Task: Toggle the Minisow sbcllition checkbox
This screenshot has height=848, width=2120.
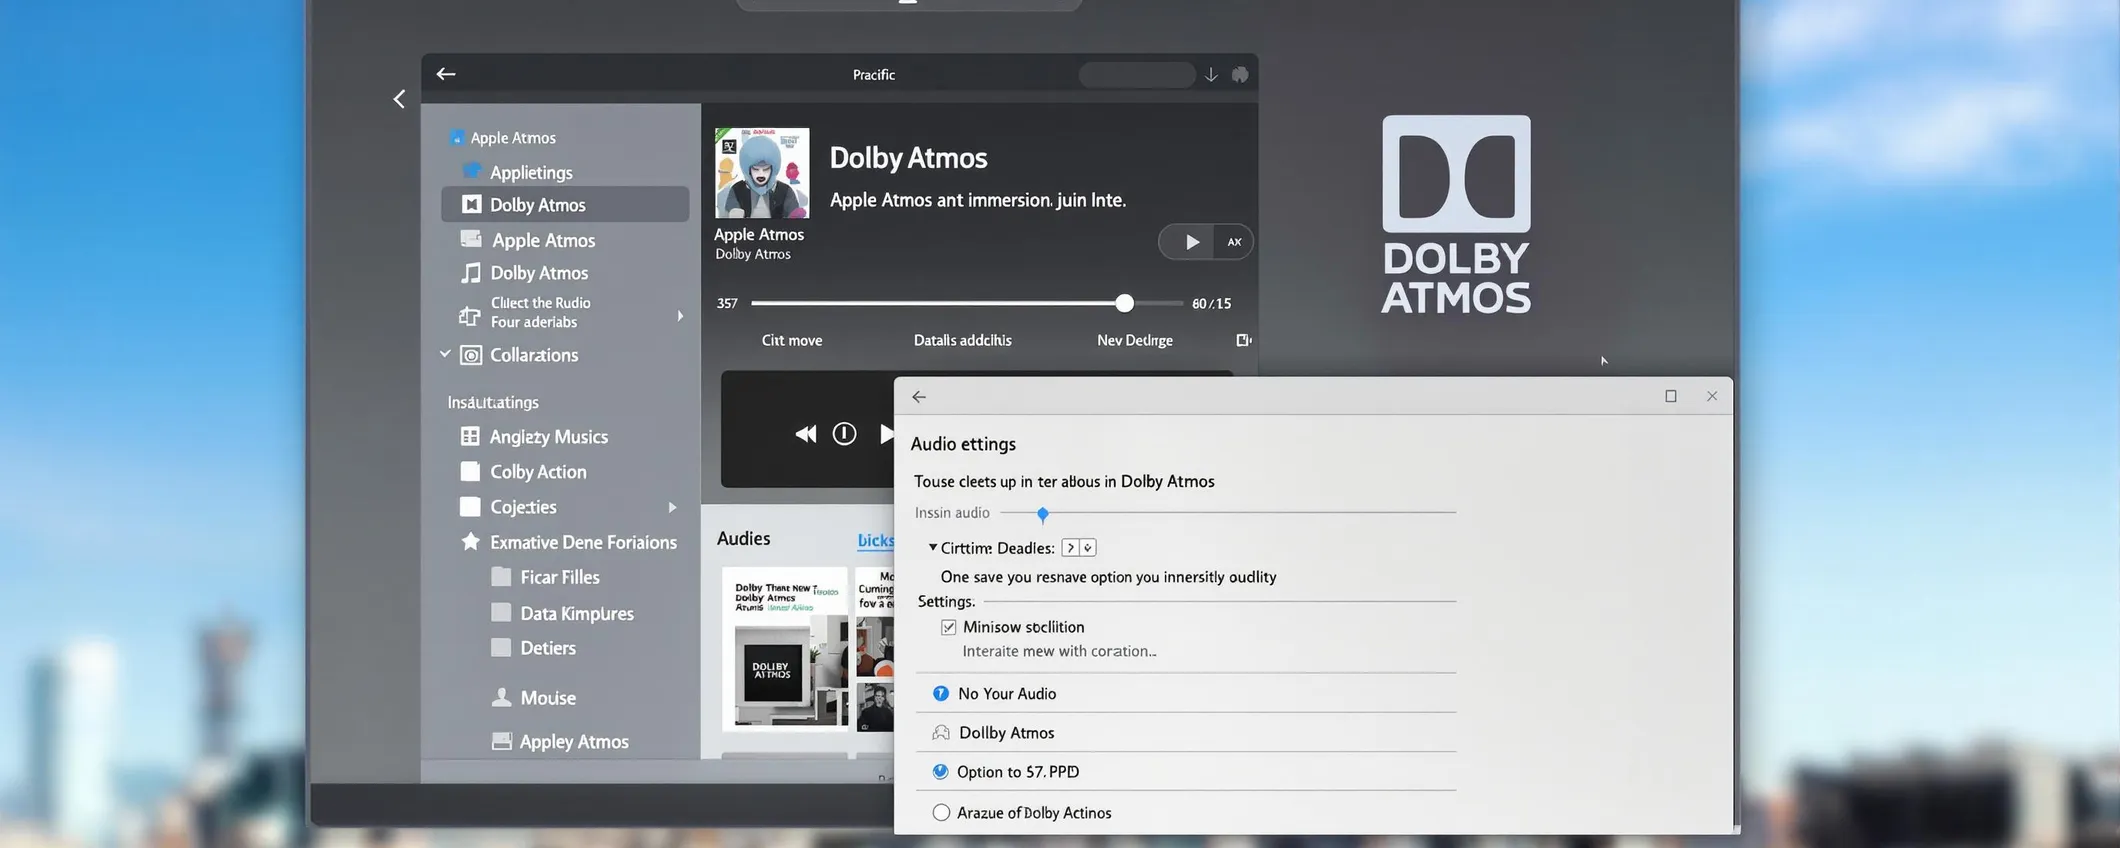Action: pos(948,627)
